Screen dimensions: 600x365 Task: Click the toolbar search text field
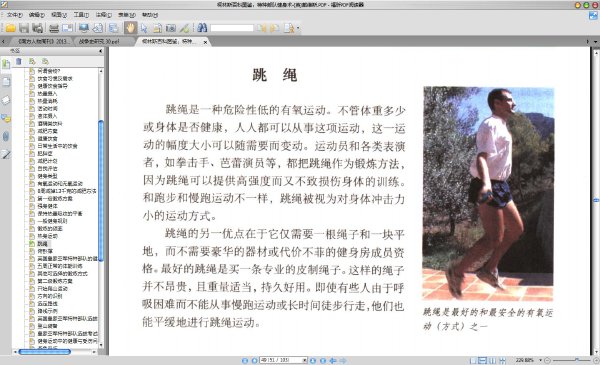[x=232, y=28]
